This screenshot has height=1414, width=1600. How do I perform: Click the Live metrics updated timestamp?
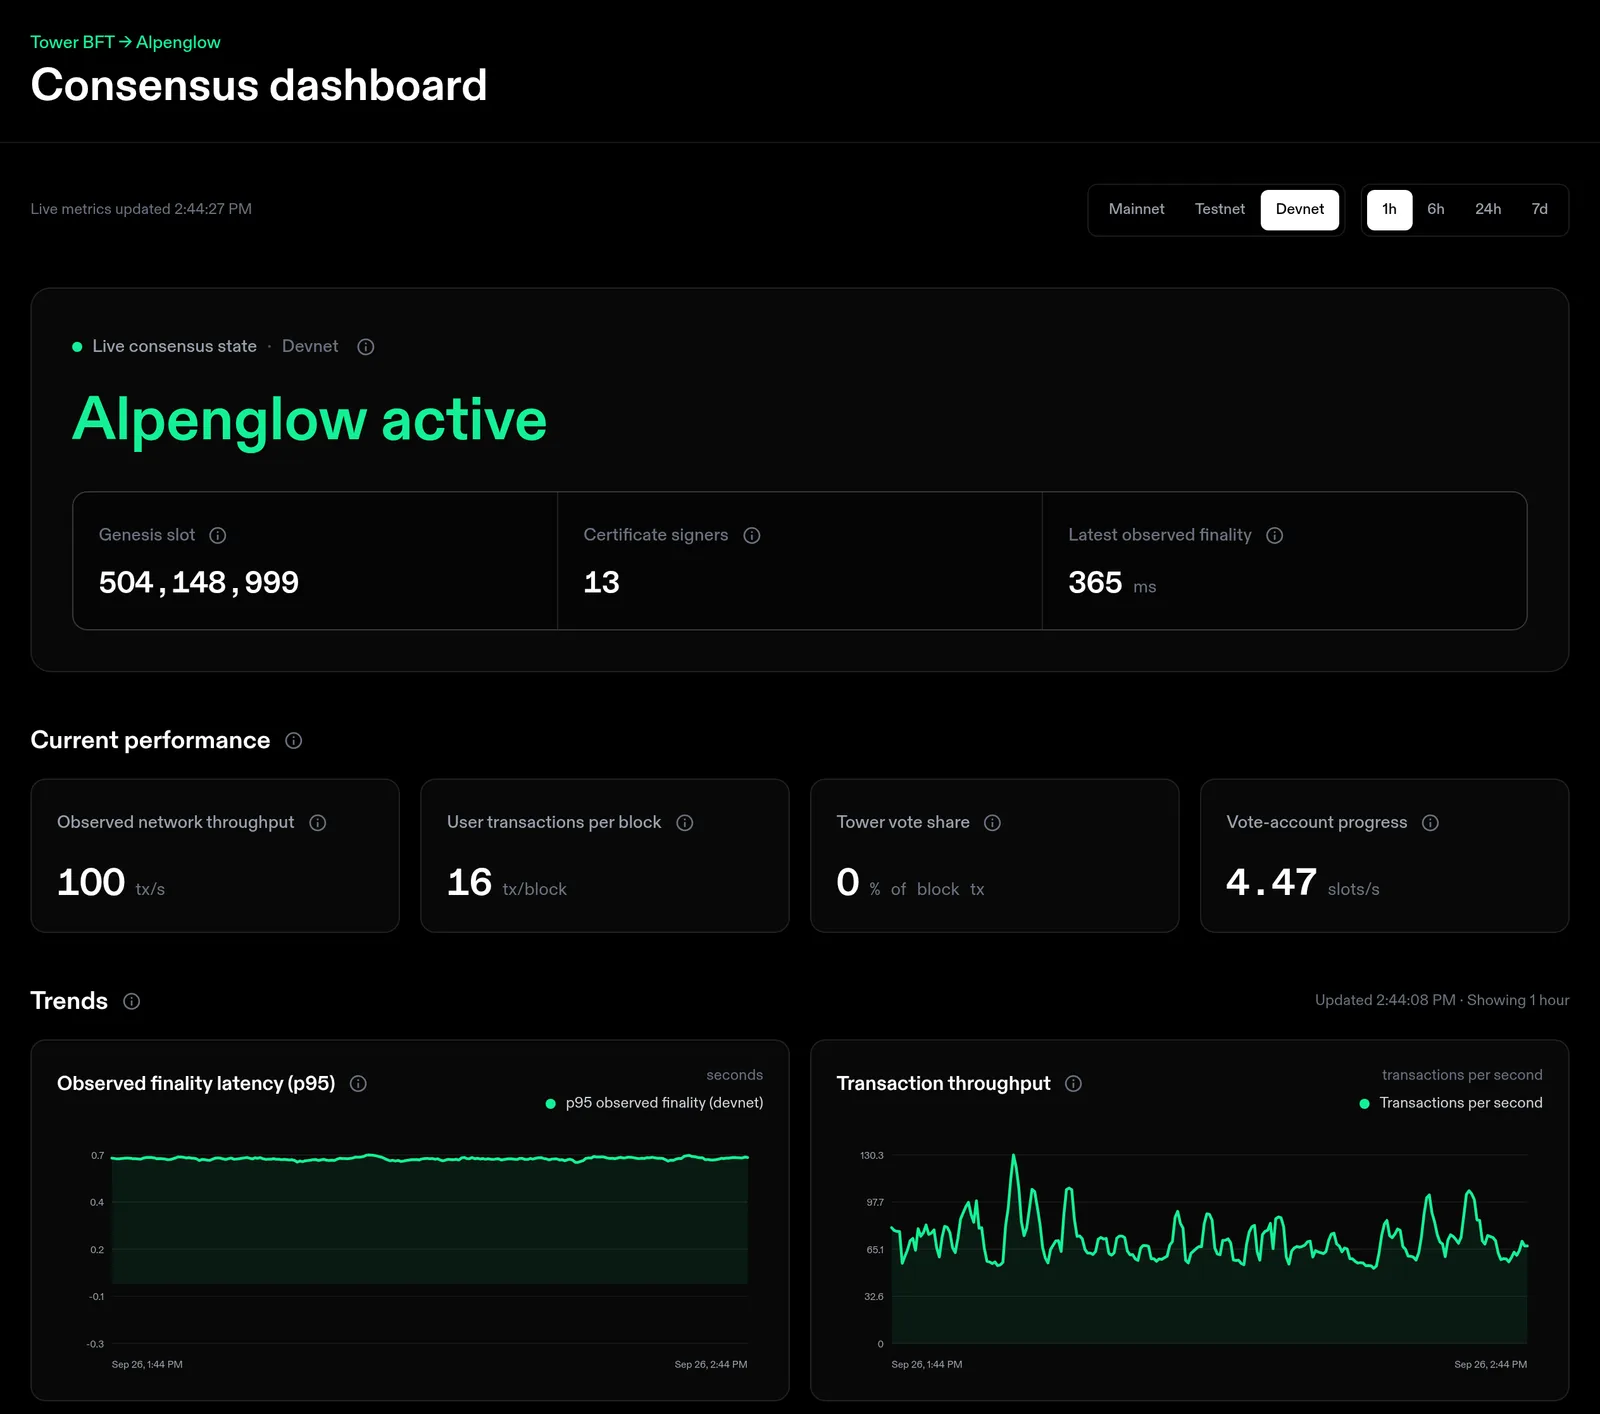(x=141, y=209)
